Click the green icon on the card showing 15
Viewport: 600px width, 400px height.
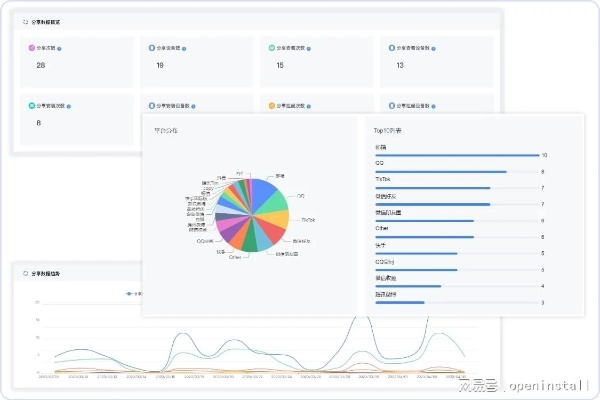pyautogui.click(x=268, y=47)
